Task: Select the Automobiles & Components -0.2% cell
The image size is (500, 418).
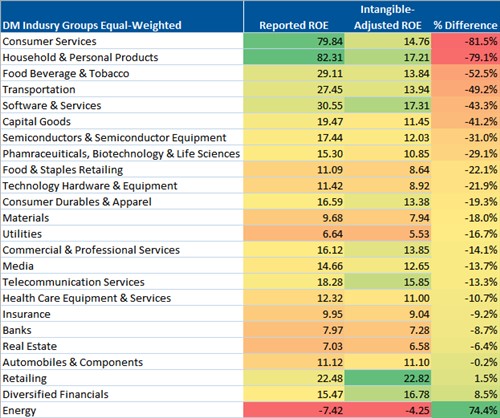Action: pyautogui.click(x=465, y=362)
